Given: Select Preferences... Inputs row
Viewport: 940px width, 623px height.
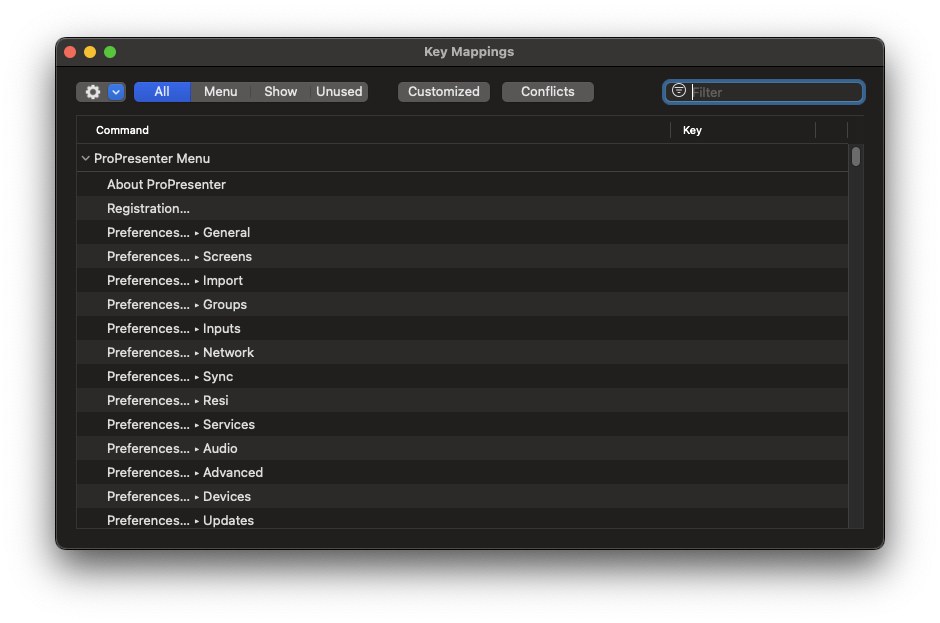Looking at the screenshot, I should [462, 328].
